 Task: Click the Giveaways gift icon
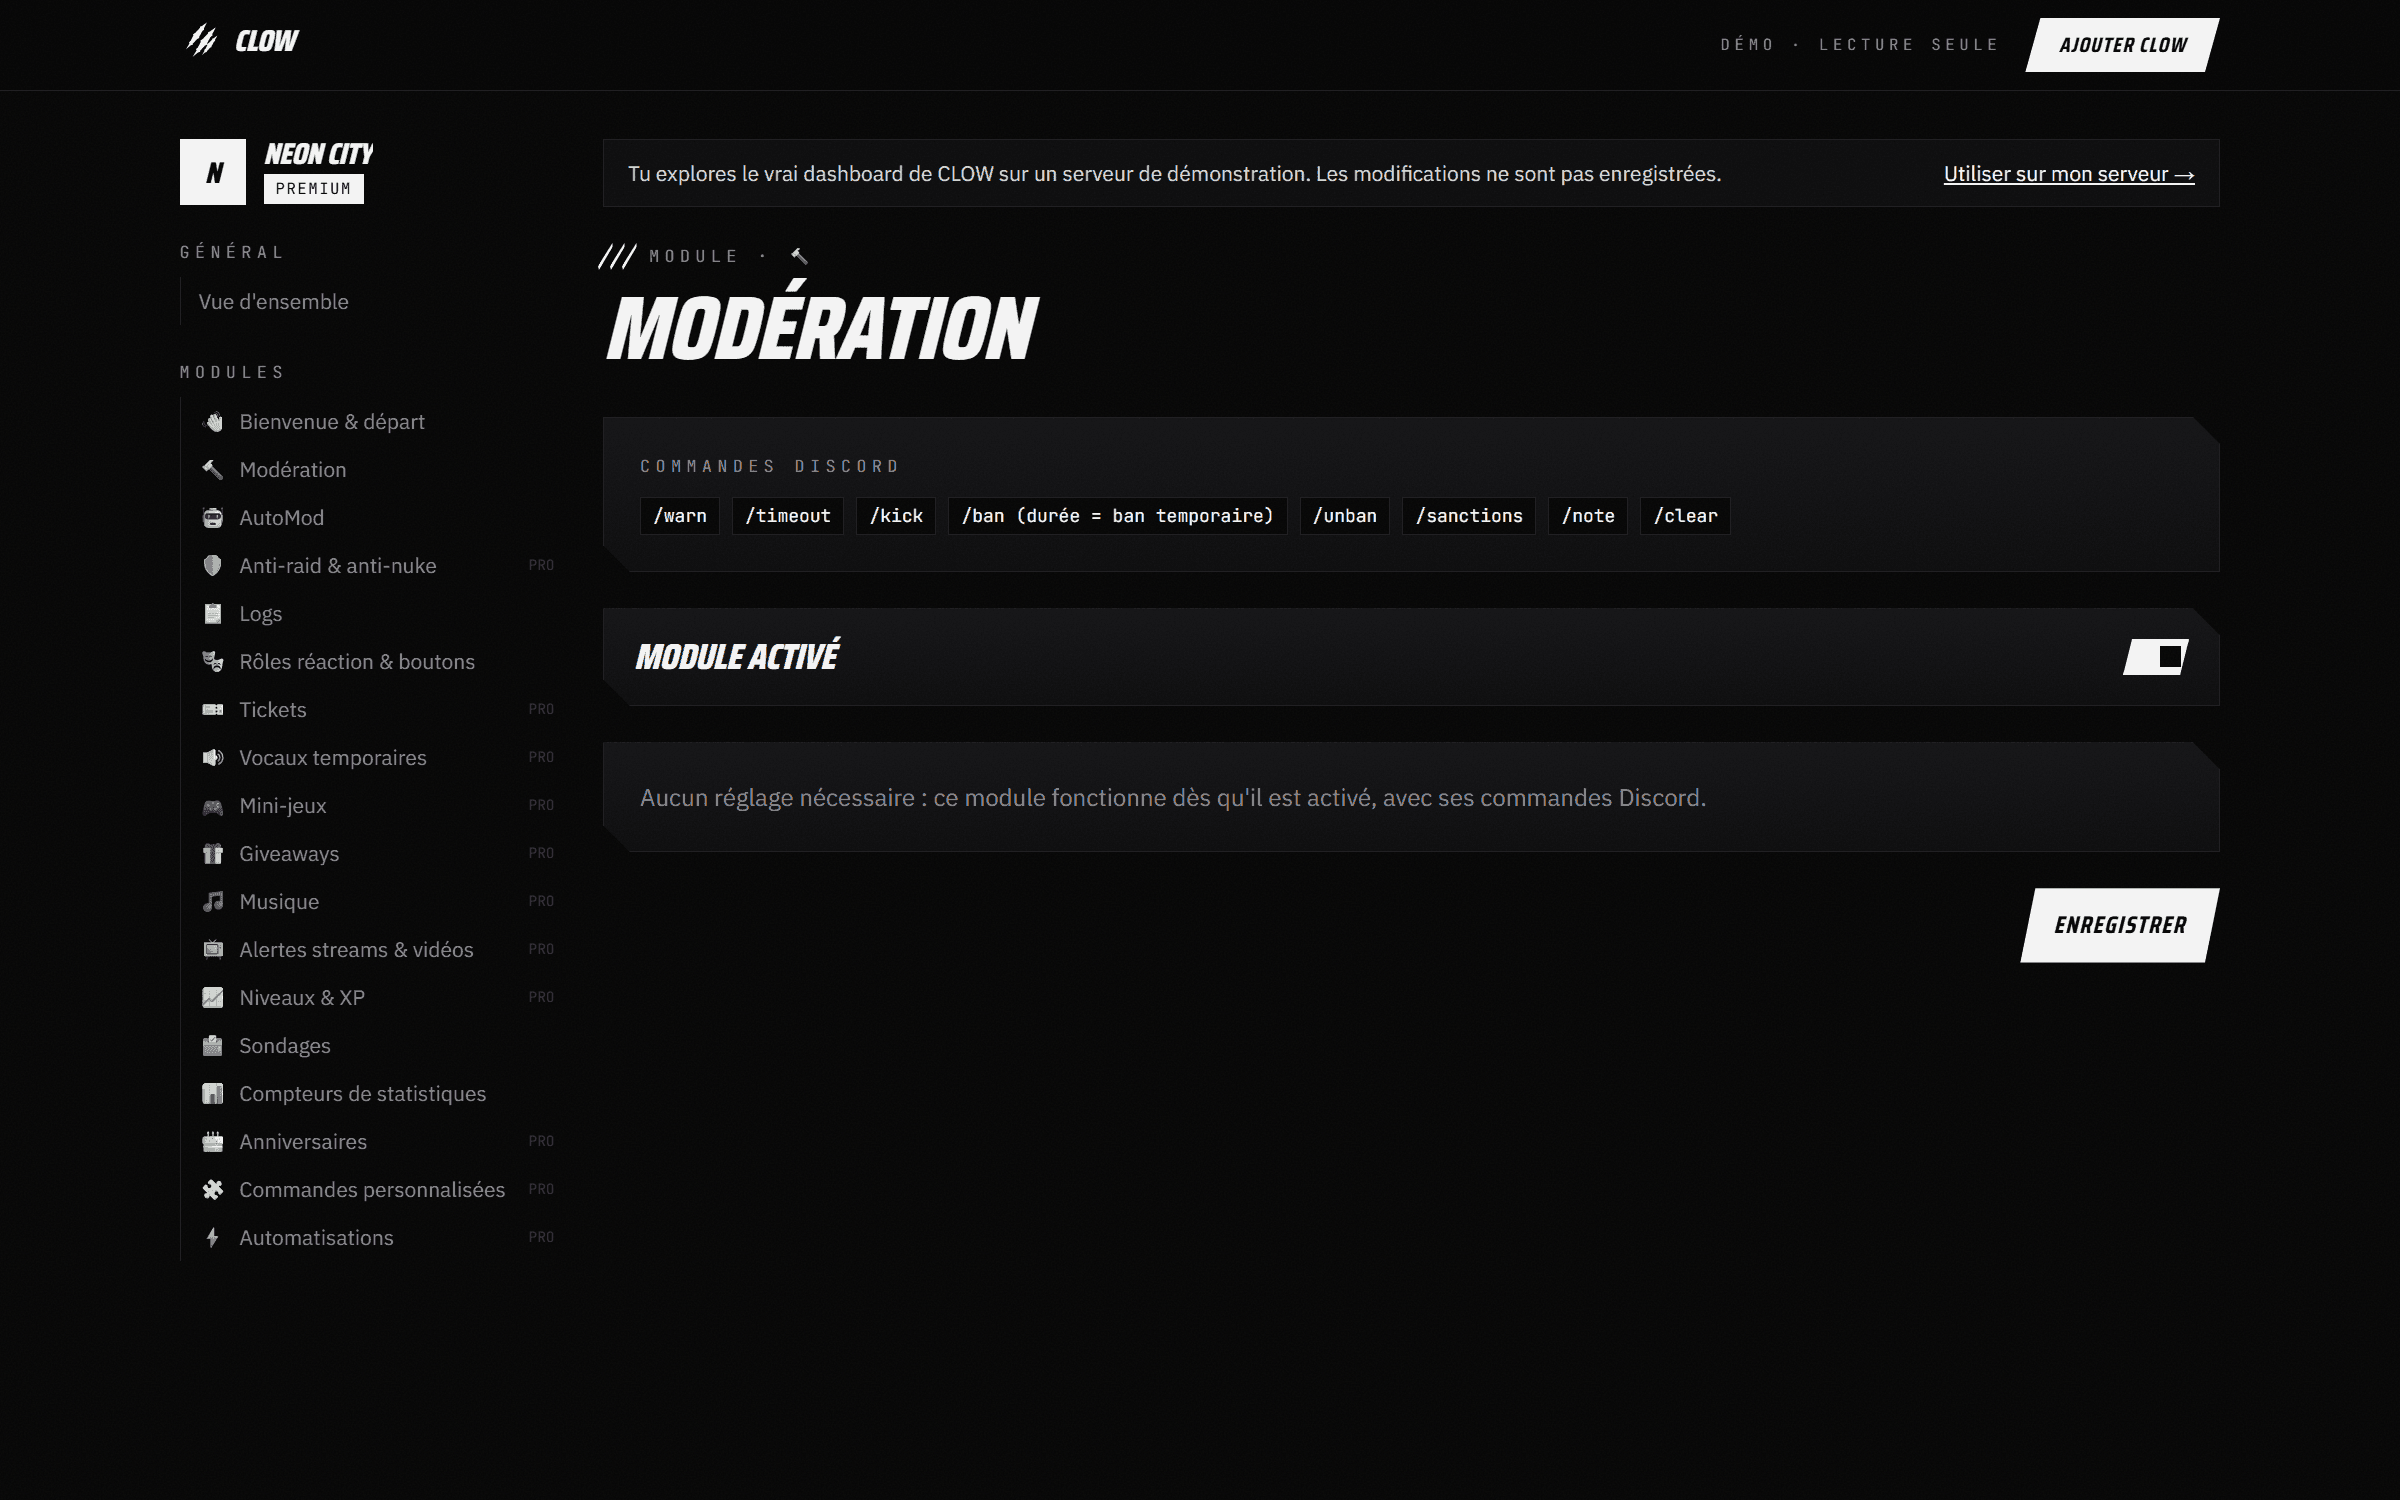[212, 854]
